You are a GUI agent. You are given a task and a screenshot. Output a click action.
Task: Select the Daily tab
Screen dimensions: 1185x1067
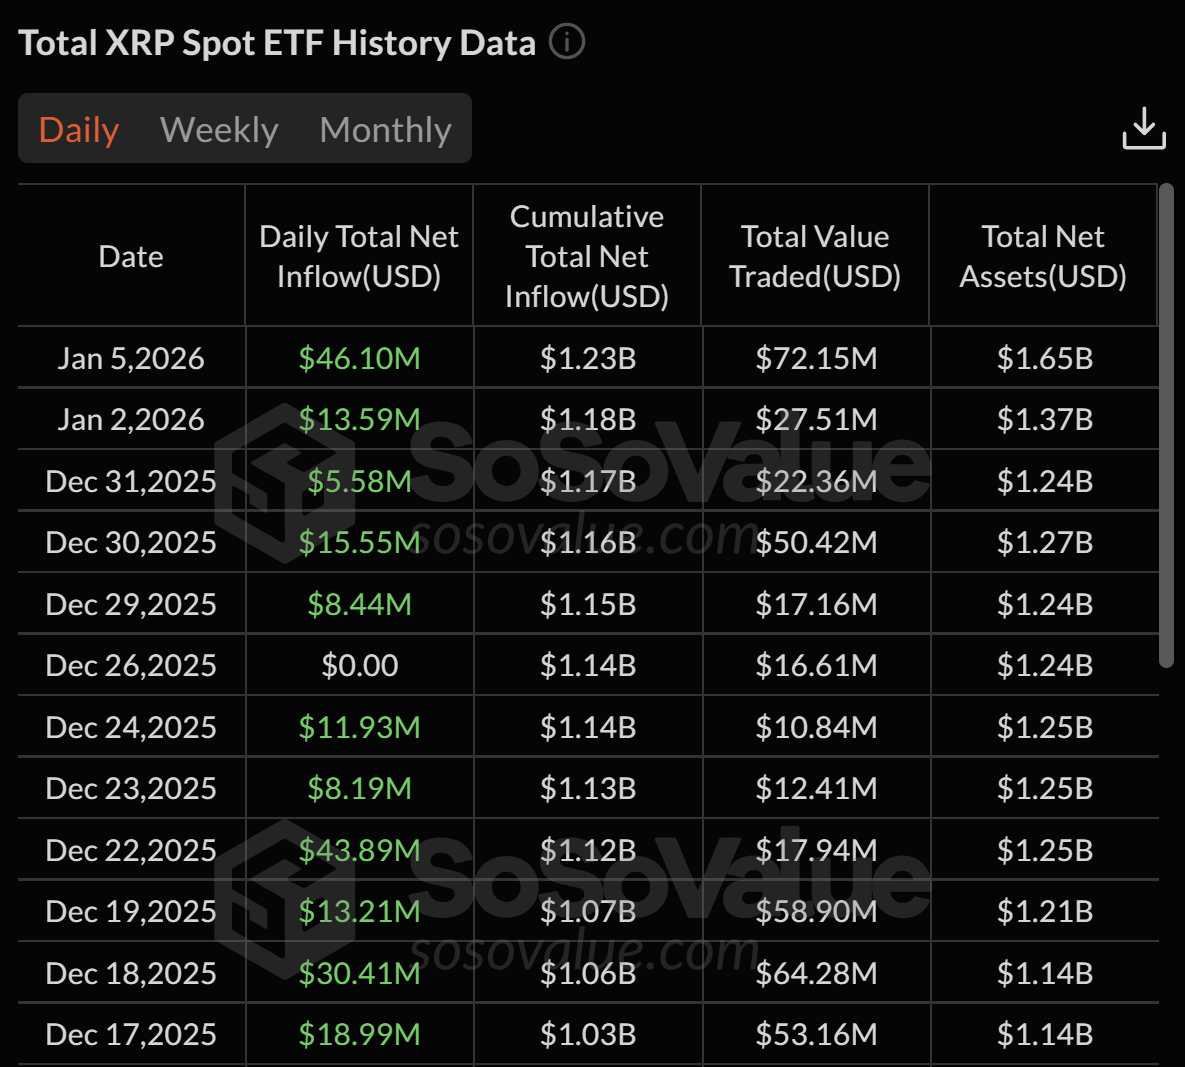[x=78, y=128]
